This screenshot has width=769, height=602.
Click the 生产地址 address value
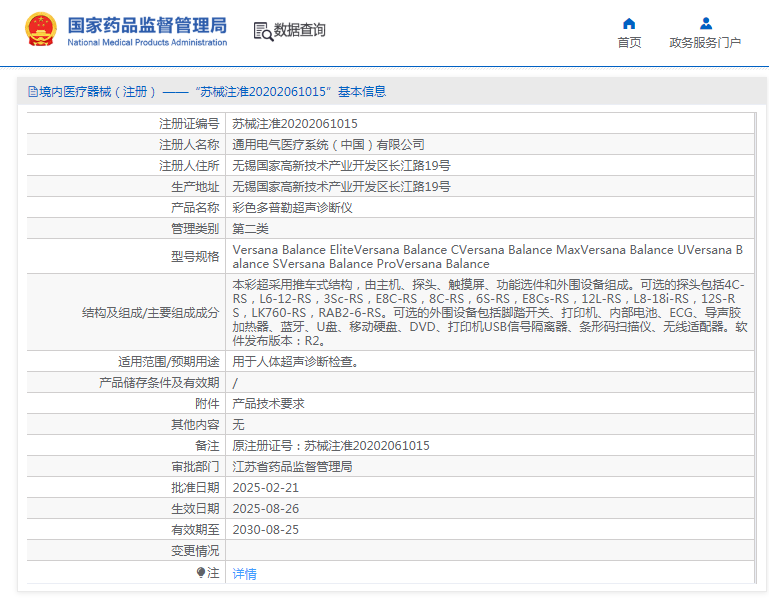coord(341,187)
